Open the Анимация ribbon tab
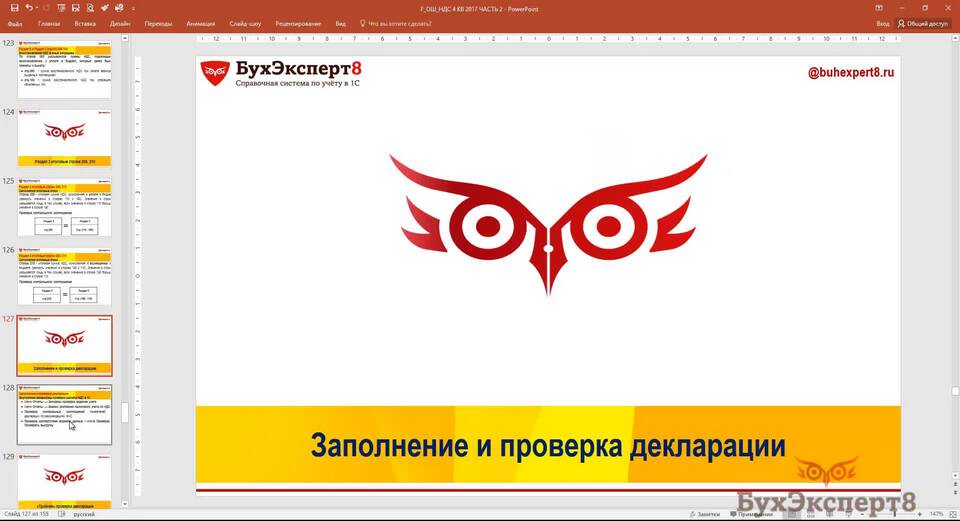 [x=201, y=24]
